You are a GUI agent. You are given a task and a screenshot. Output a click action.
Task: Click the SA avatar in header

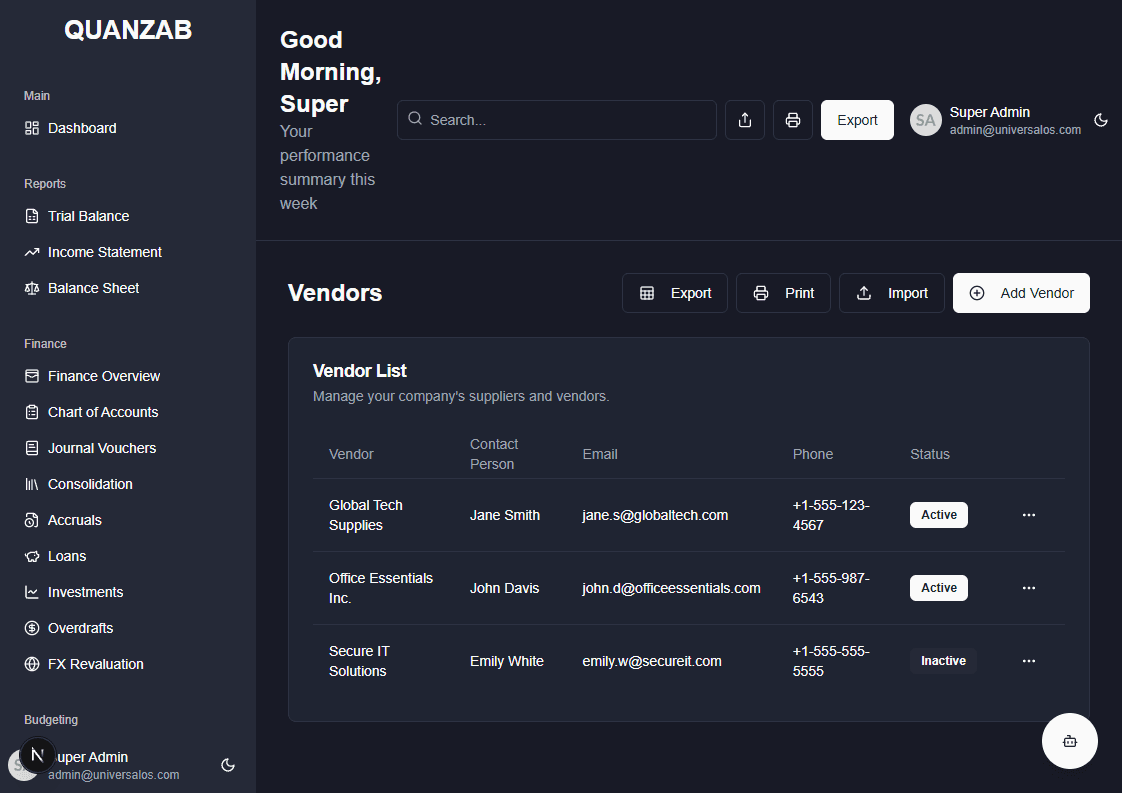pos(925,120)
